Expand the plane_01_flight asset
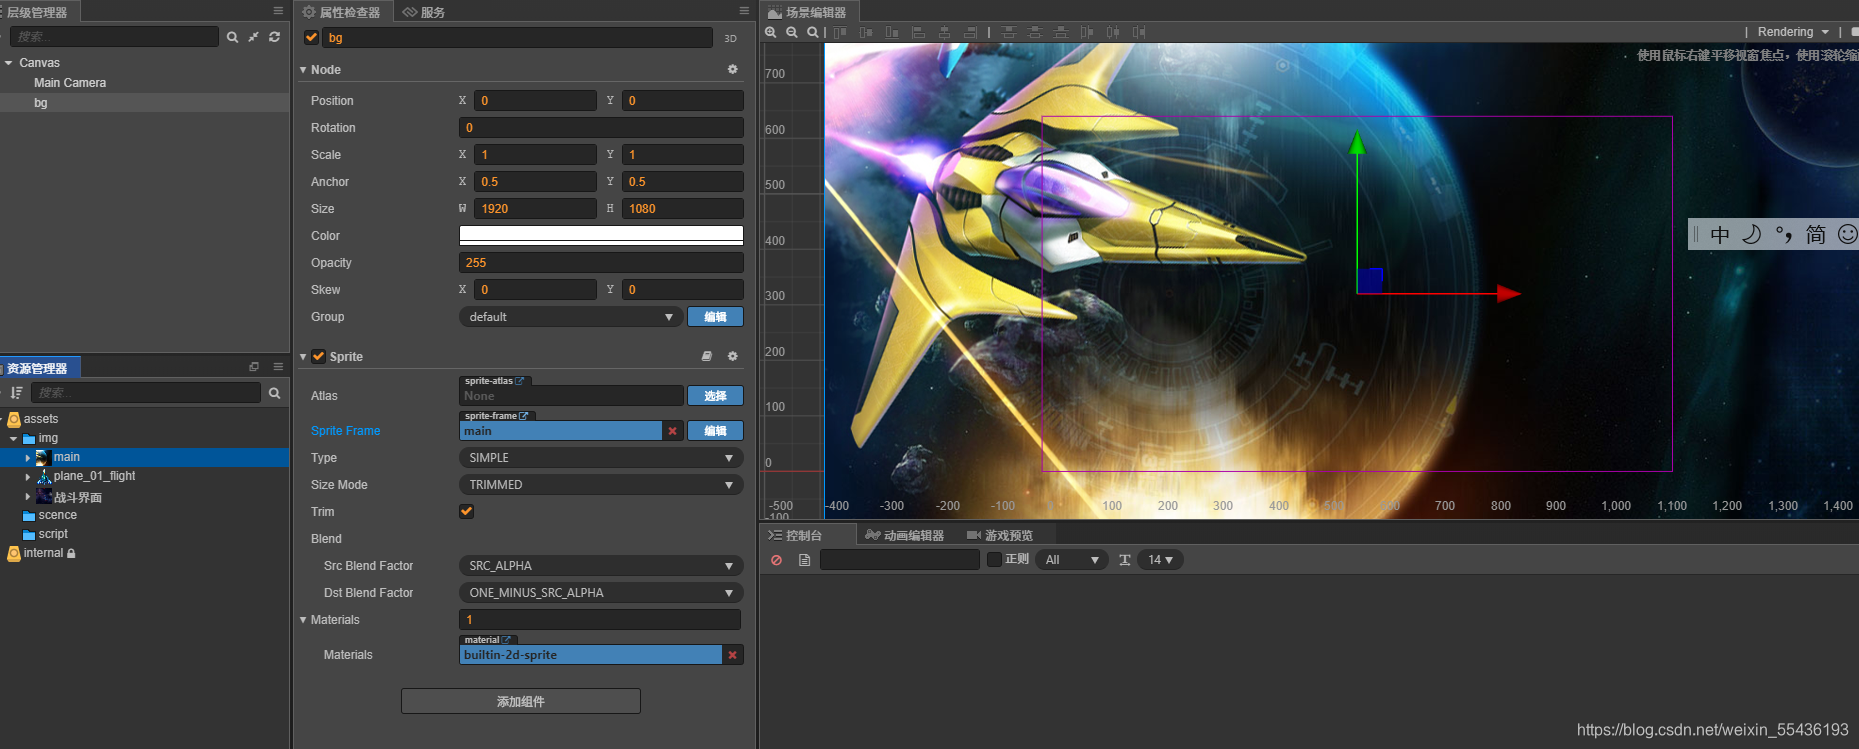1859x749 pixels. click(x=27, y=476)
